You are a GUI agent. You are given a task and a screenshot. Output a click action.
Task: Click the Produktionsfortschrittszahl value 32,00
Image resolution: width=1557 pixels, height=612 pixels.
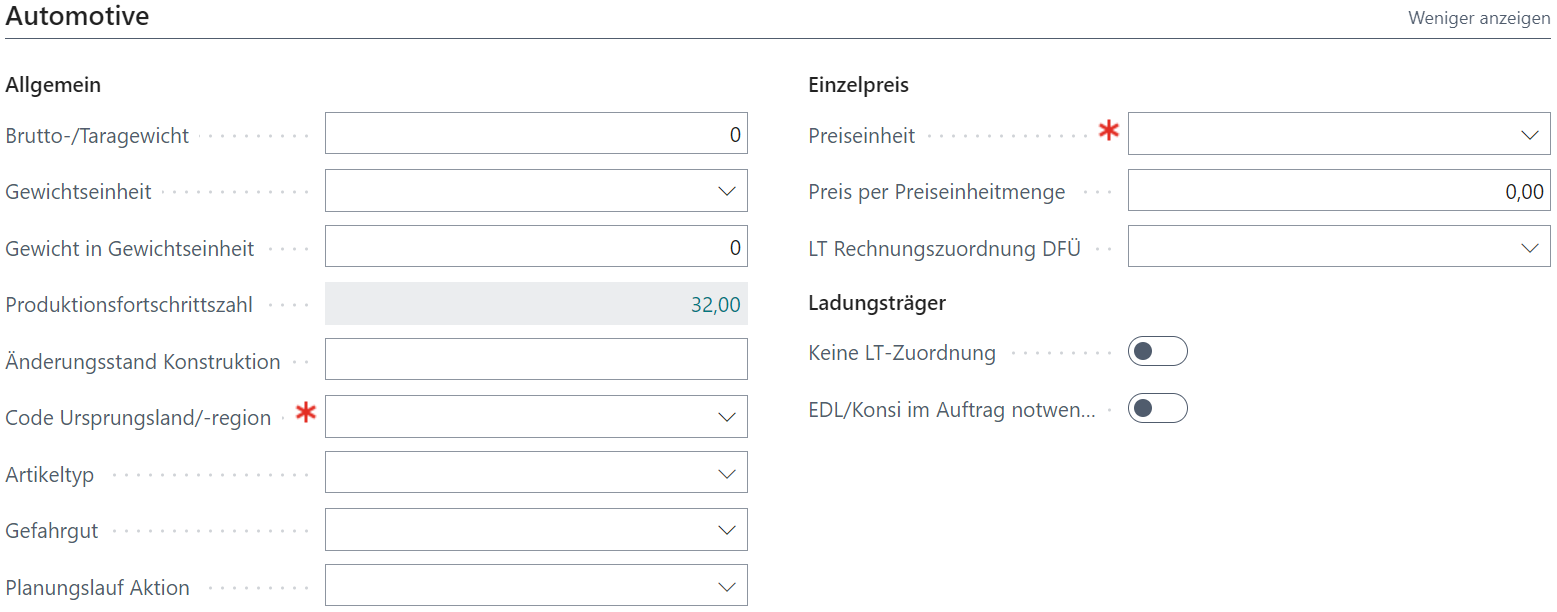[x=715, y=304]
